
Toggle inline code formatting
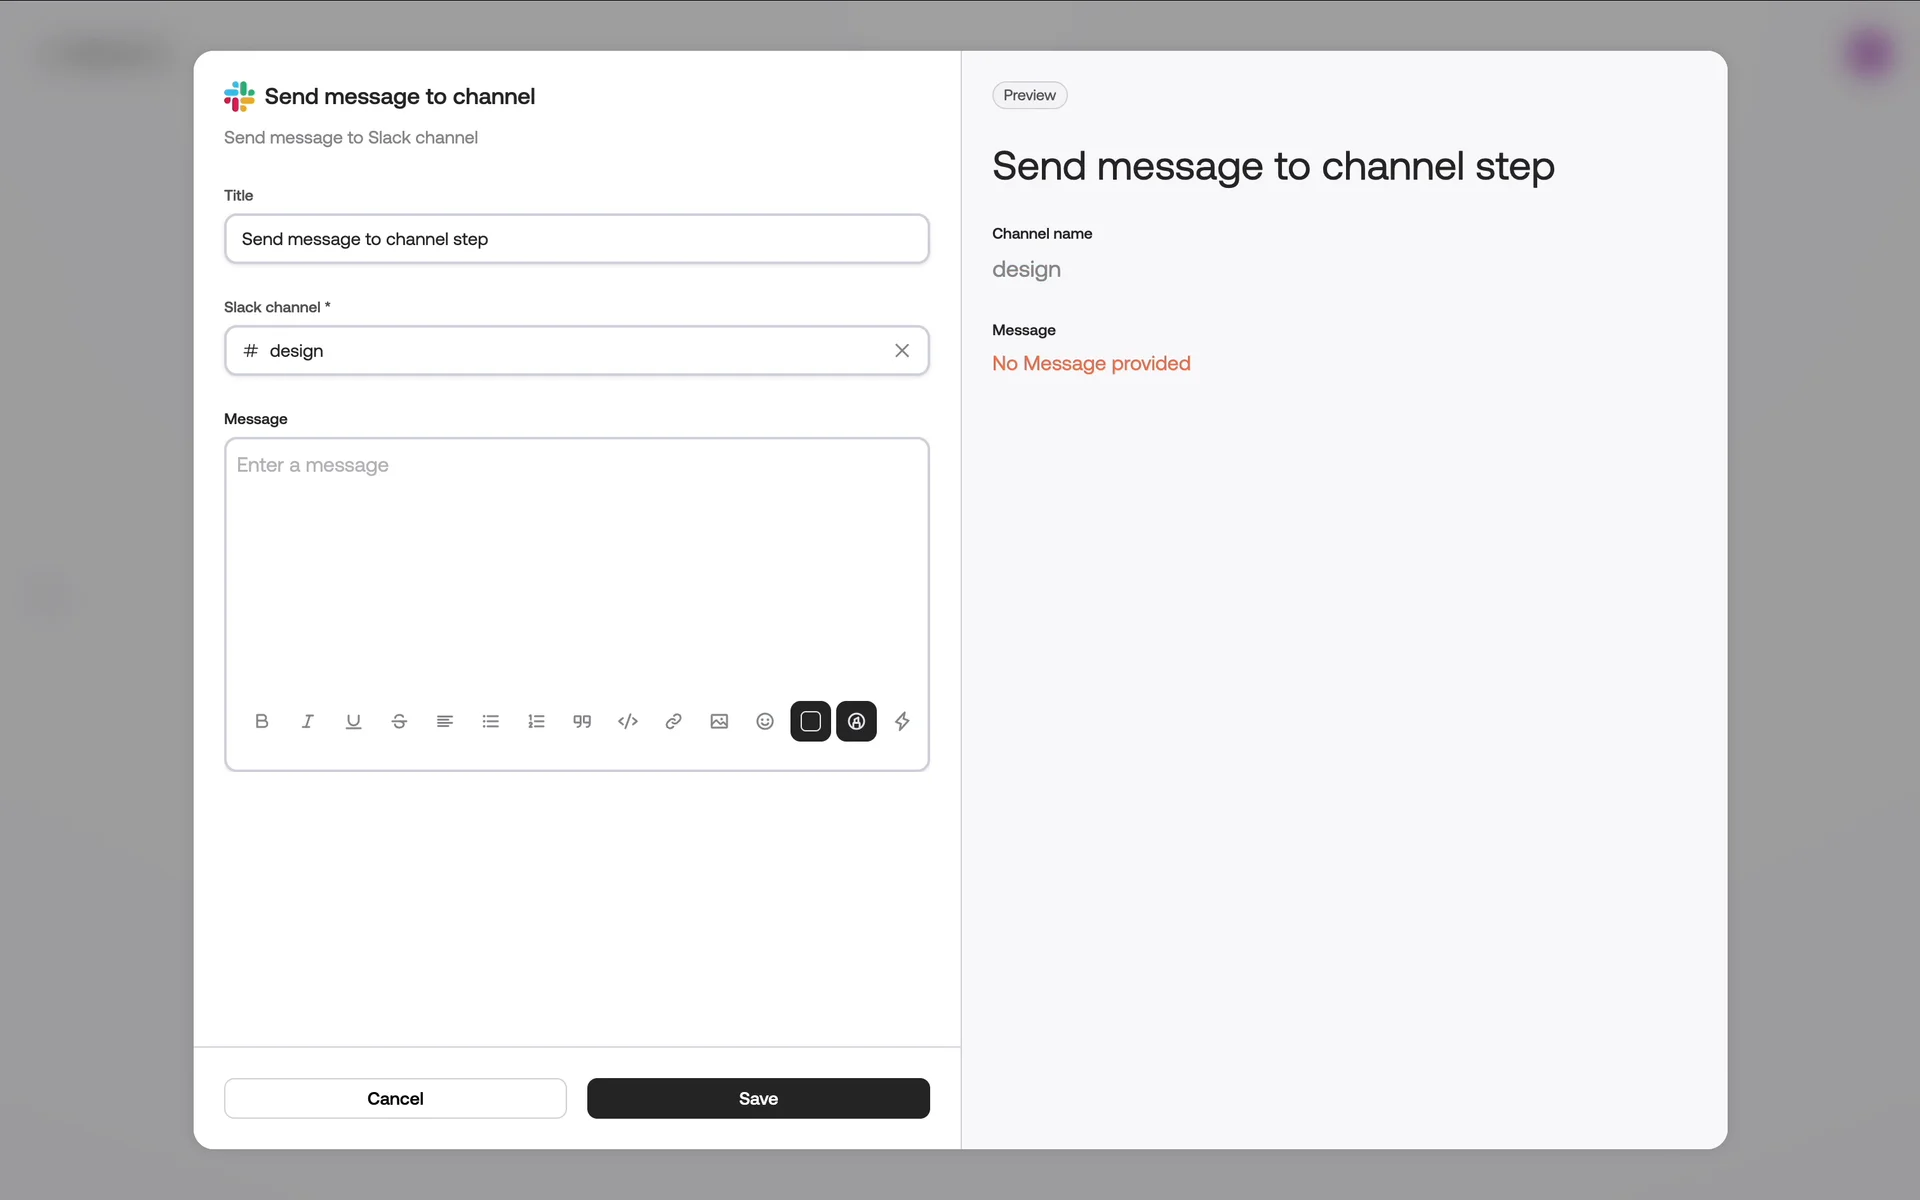point(628,721)
